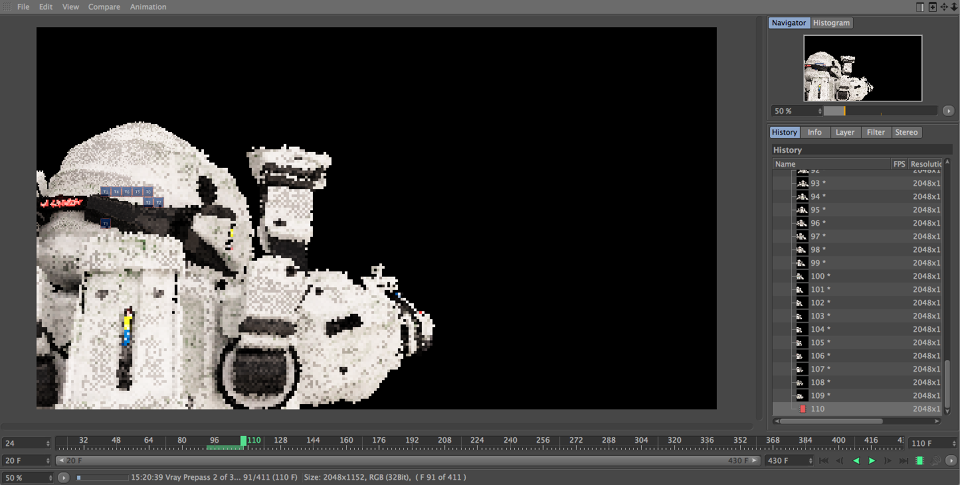Open the Edit menu
The height and width of the screenshot is (485, 960).
(x=46, y=7)
